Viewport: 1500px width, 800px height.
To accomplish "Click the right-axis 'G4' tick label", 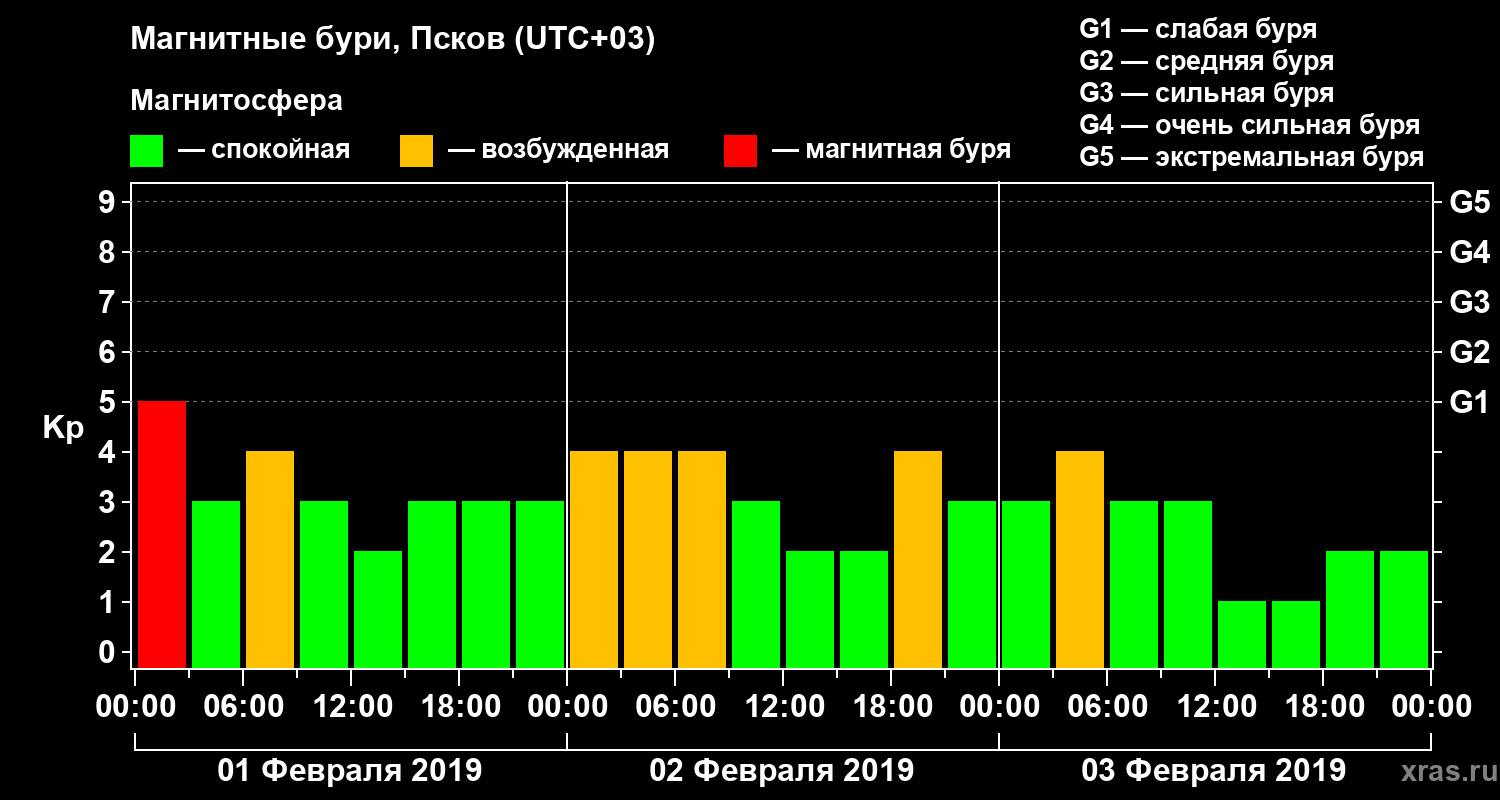I will (1469, 253).
